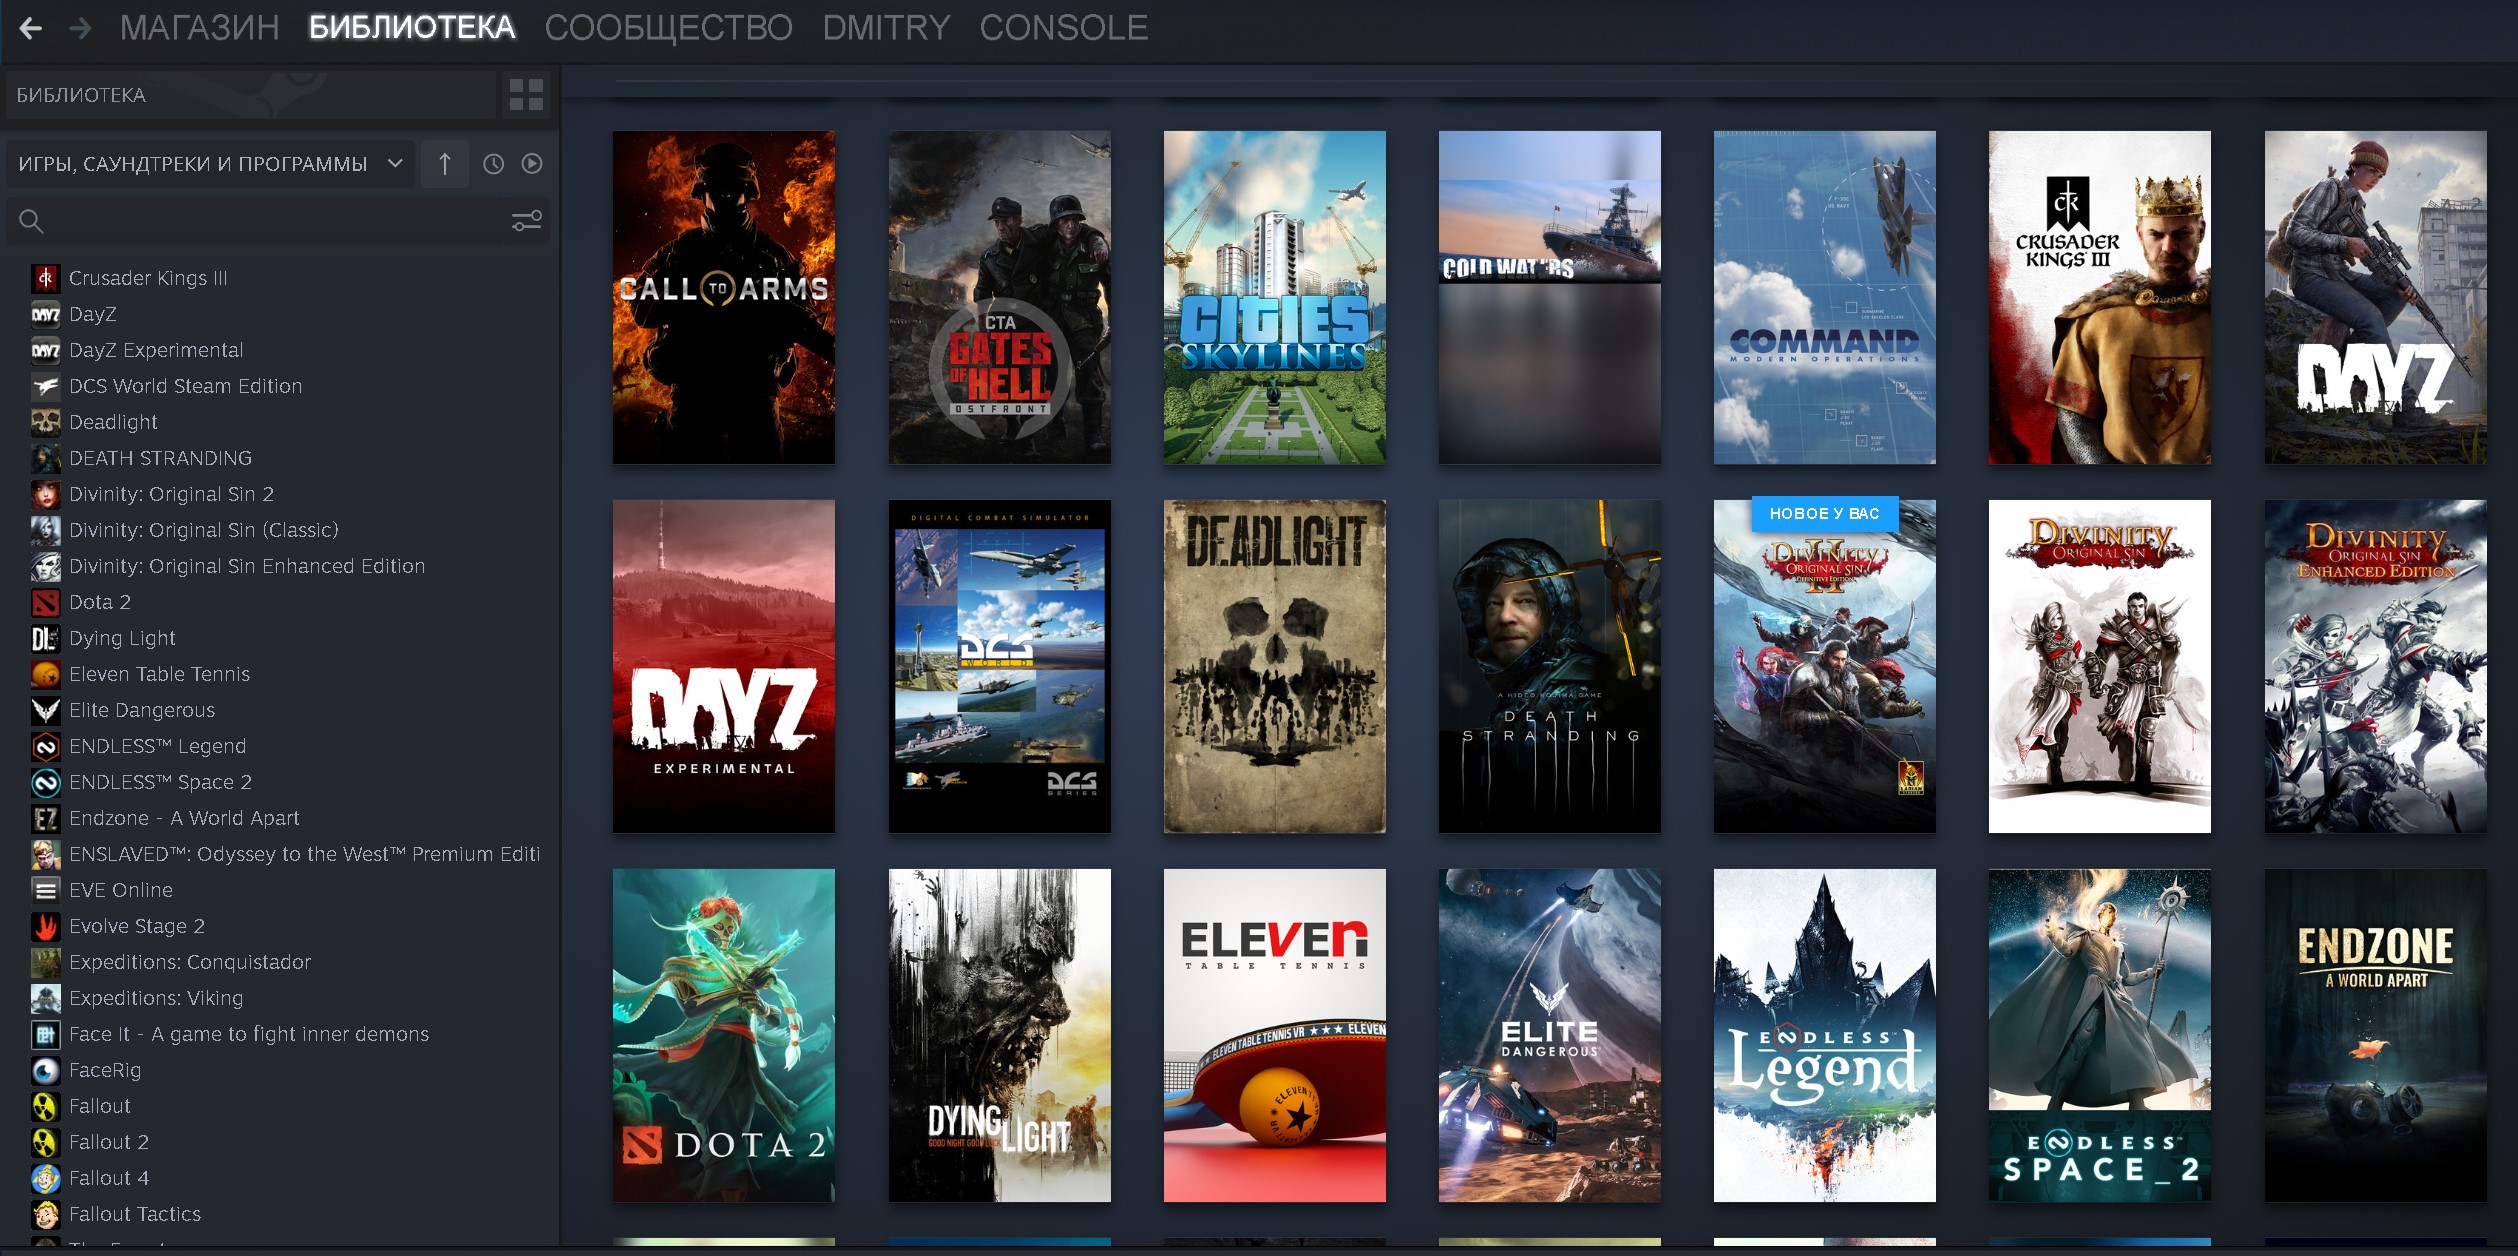The image size is (2518, 1256).
Task: Click the DCS World Steam Edition icon
Action: point(43,384)
